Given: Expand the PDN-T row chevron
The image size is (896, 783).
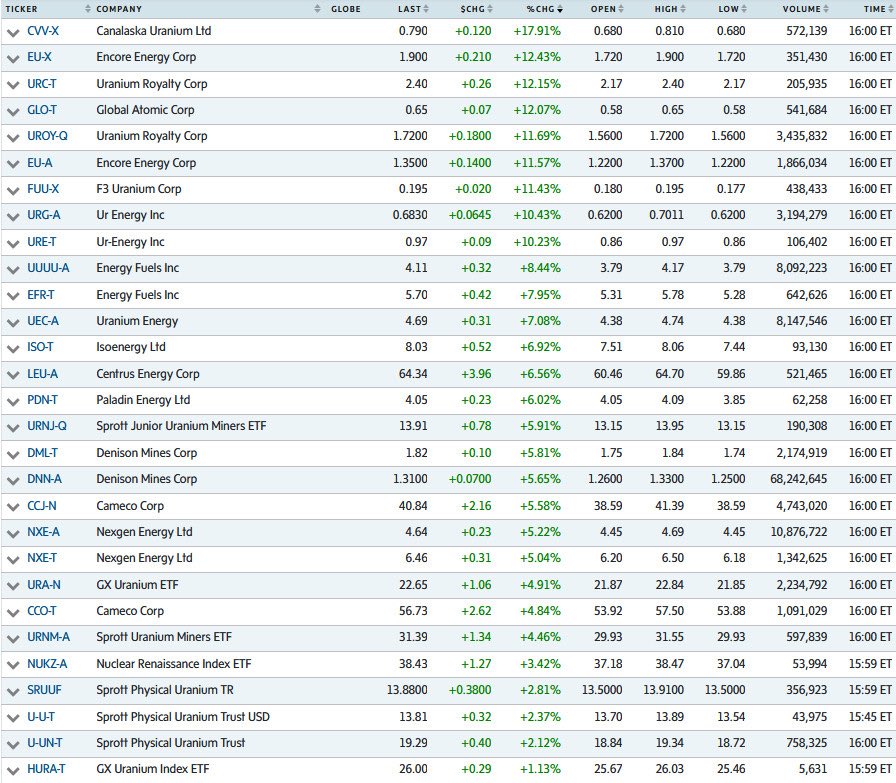Looking at the screenshot, I should [13, 402].
